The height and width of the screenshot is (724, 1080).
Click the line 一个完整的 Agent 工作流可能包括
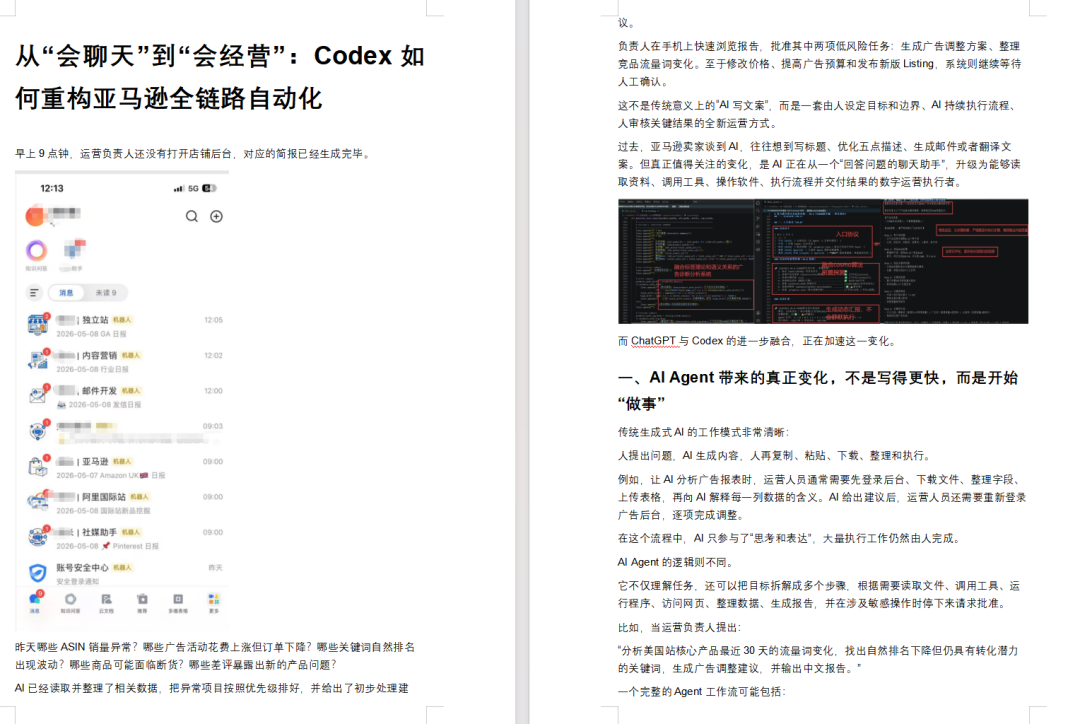pos(701,692)
